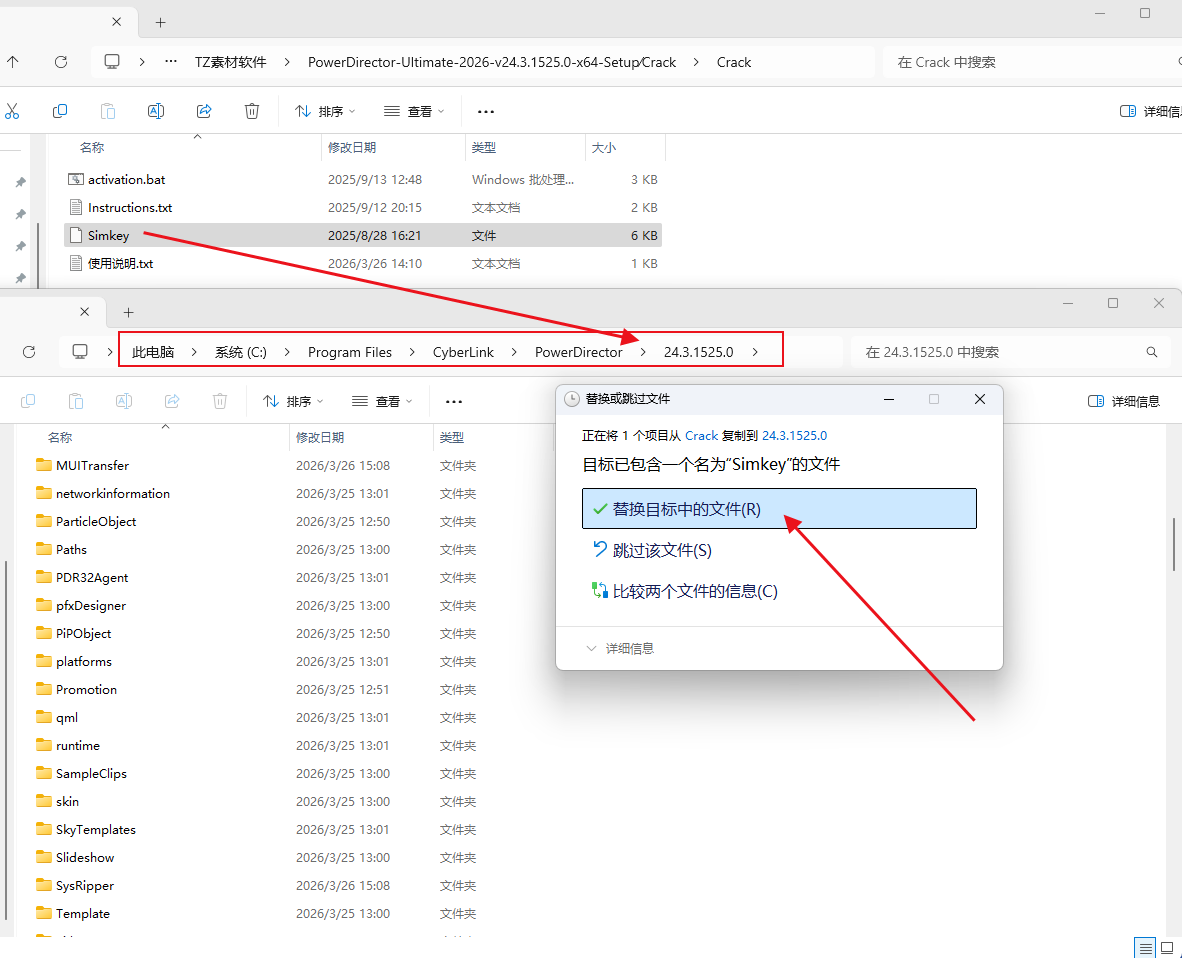
Task: Open 排序 sort menu in Crack window
Action: pyautogui.click(x=325, y=112)
